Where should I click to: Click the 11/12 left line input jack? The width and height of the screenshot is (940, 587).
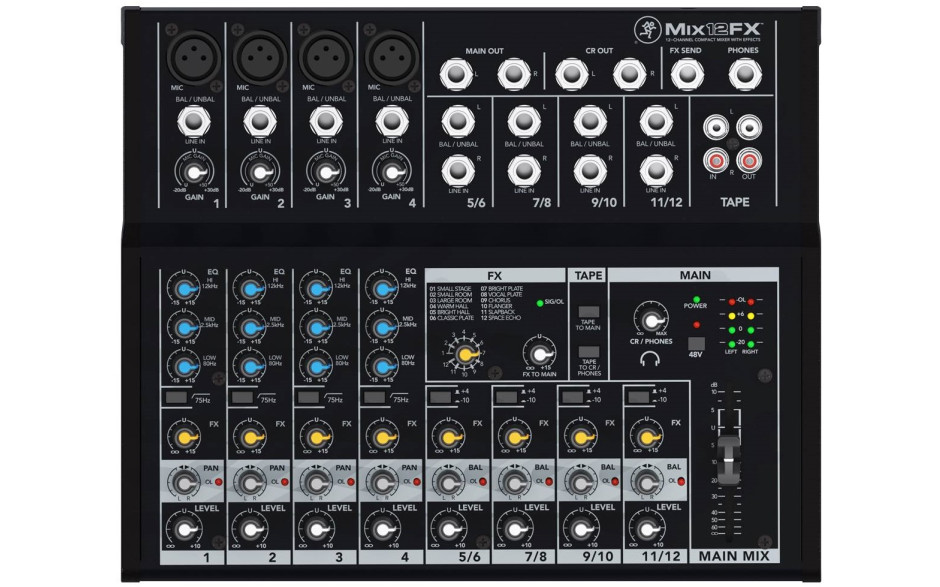pyautogui.click(x=656, y=122)
